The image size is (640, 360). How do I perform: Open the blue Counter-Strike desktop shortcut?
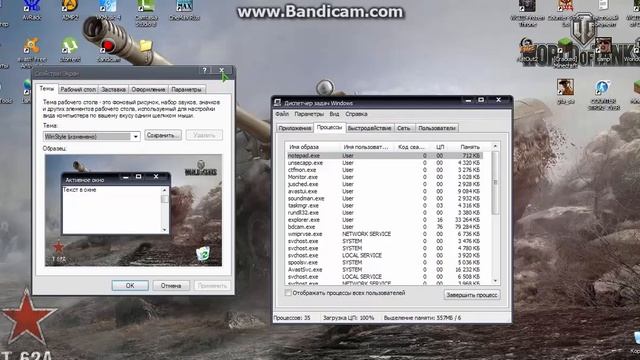(602, 93)
